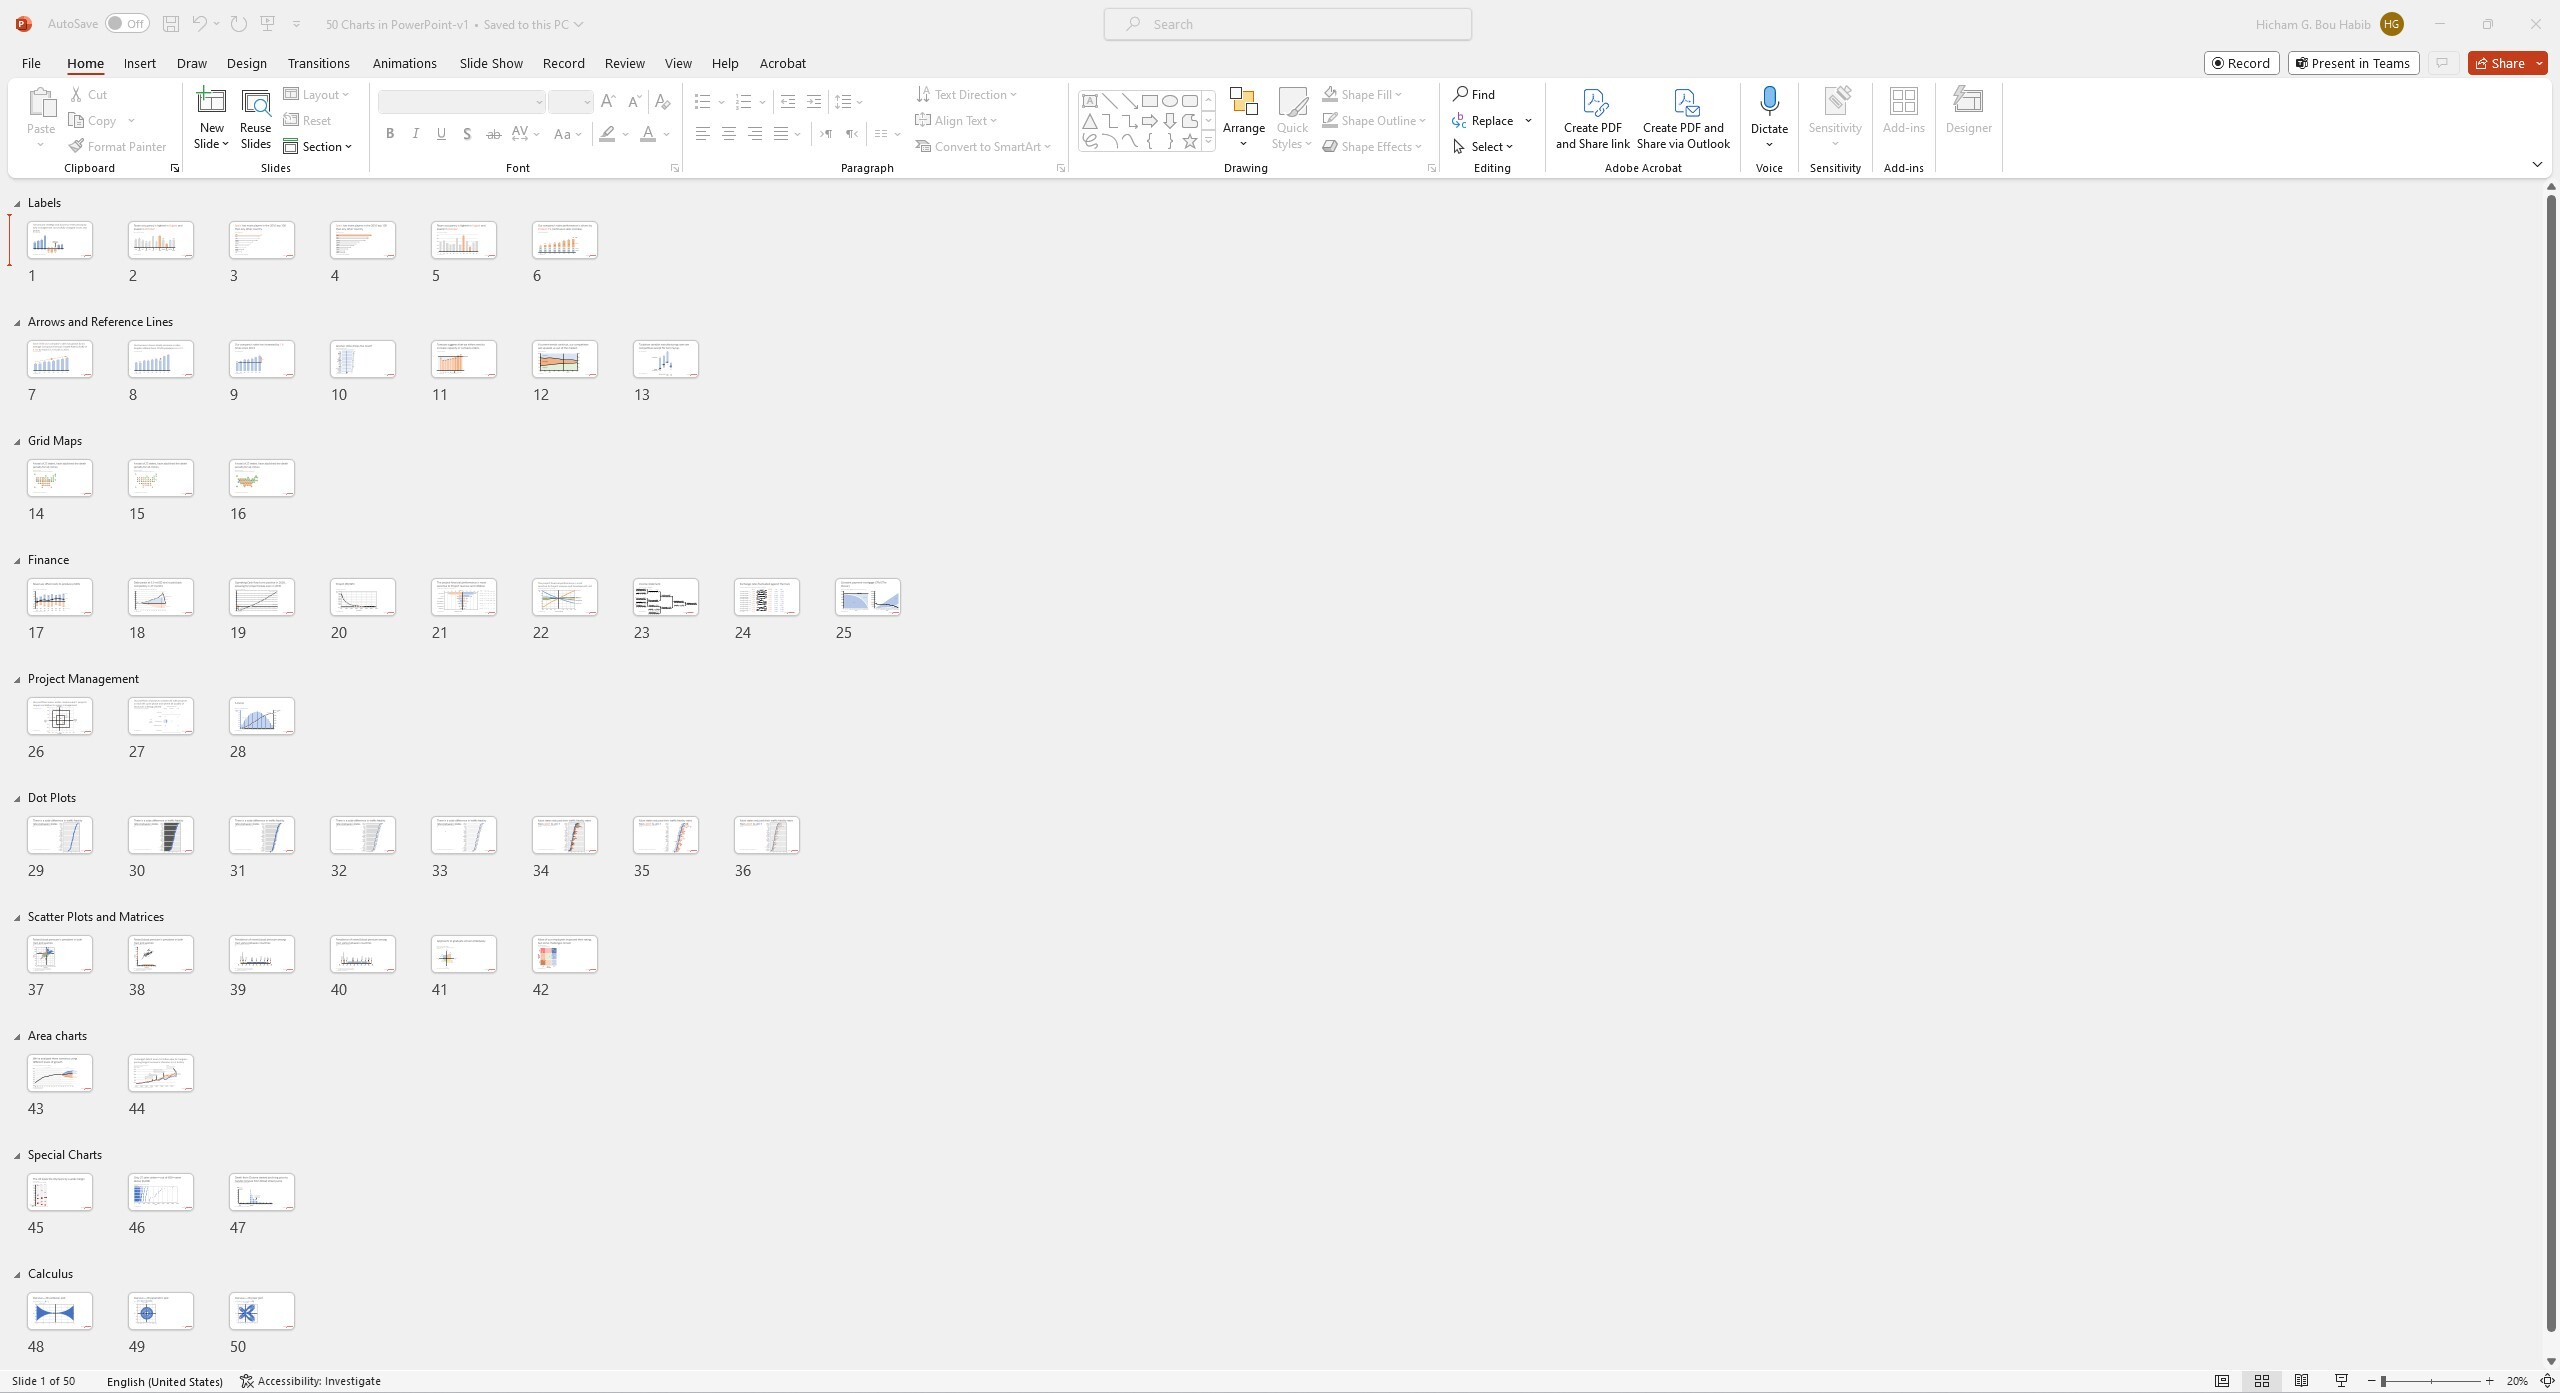
Task: Click Accessibility: Investigate in status bar
Action: coord(310,1381)
